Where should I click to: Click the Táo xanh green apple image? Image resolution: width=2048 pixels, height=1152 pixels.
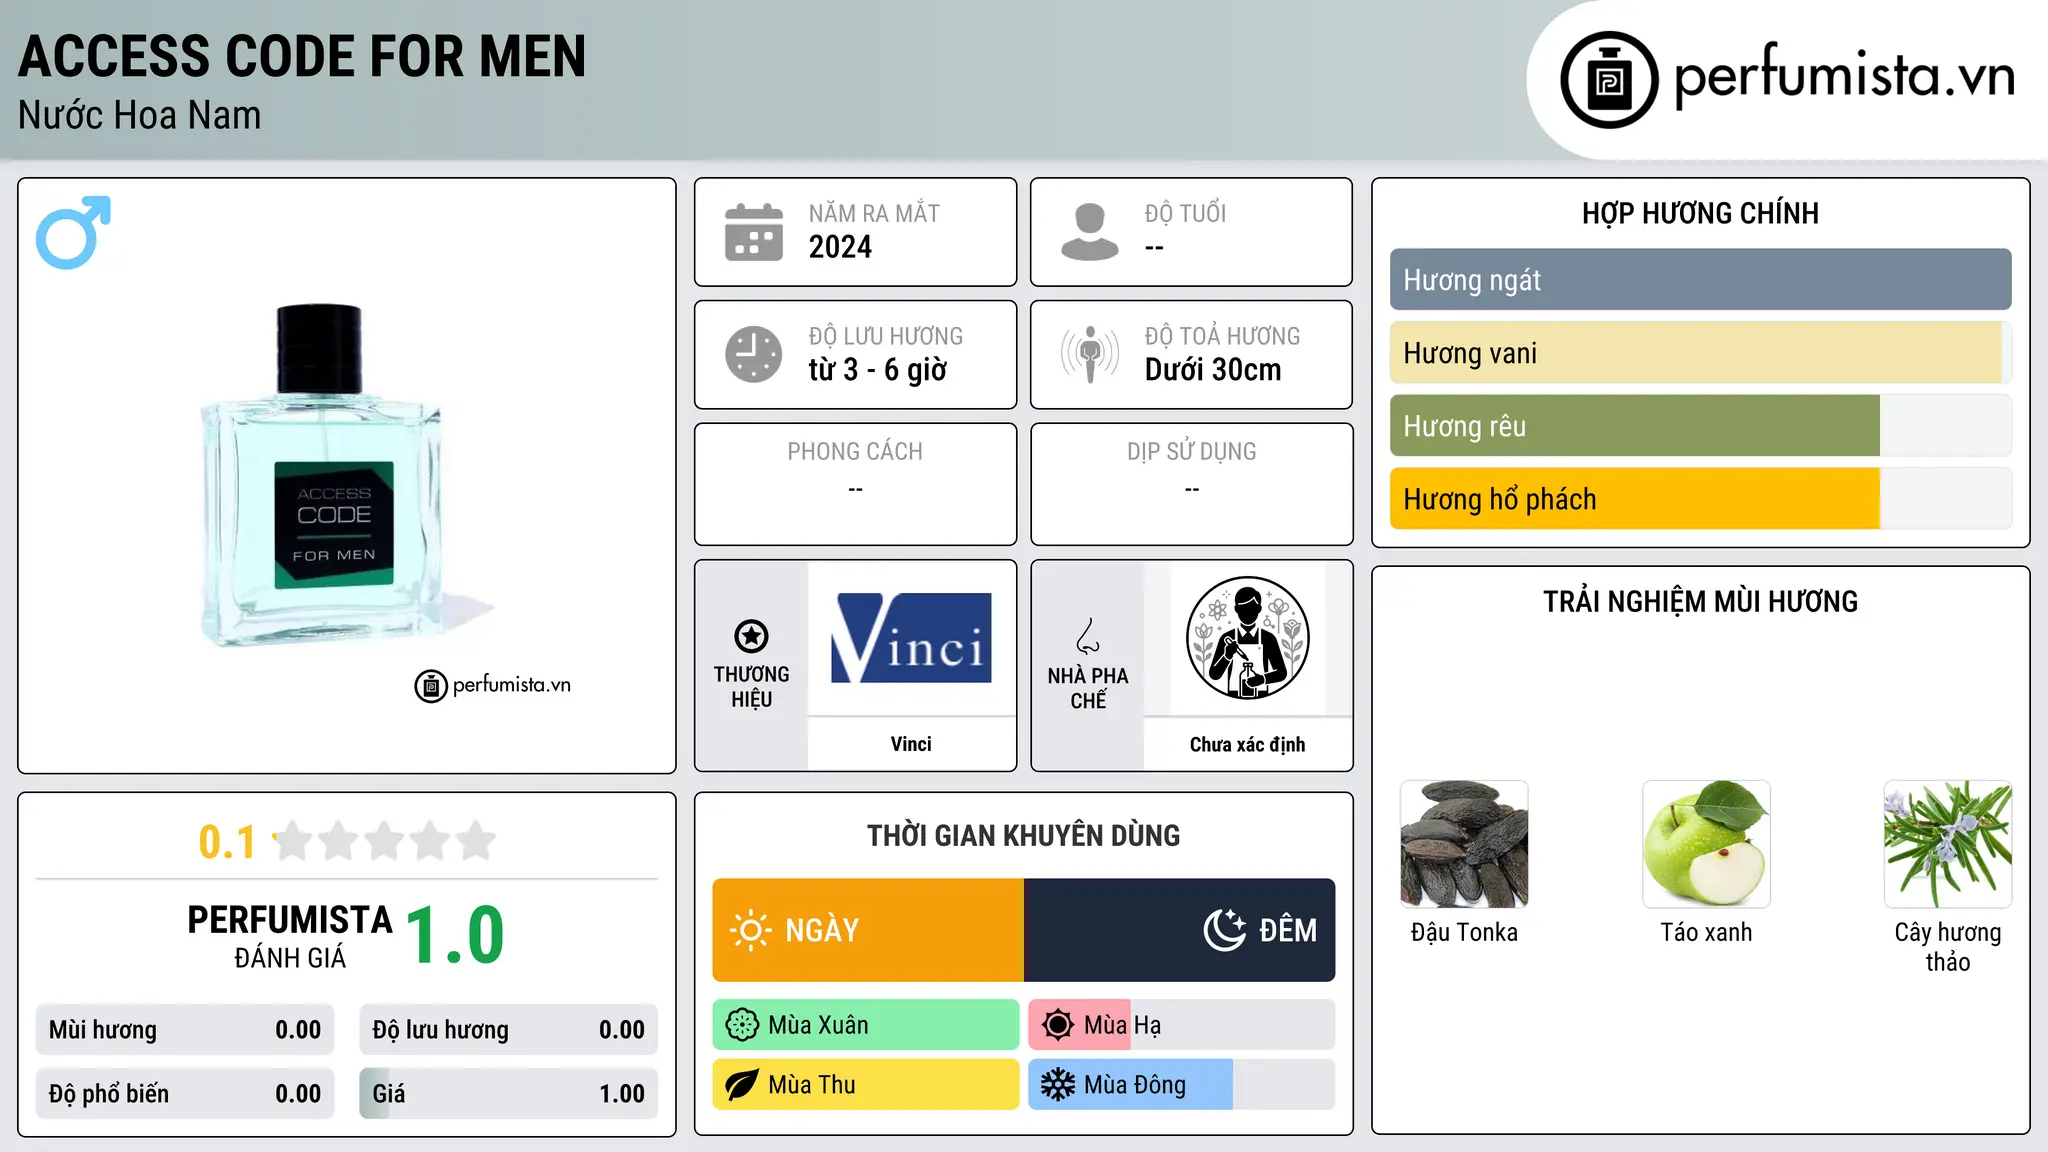point(1706,844)
